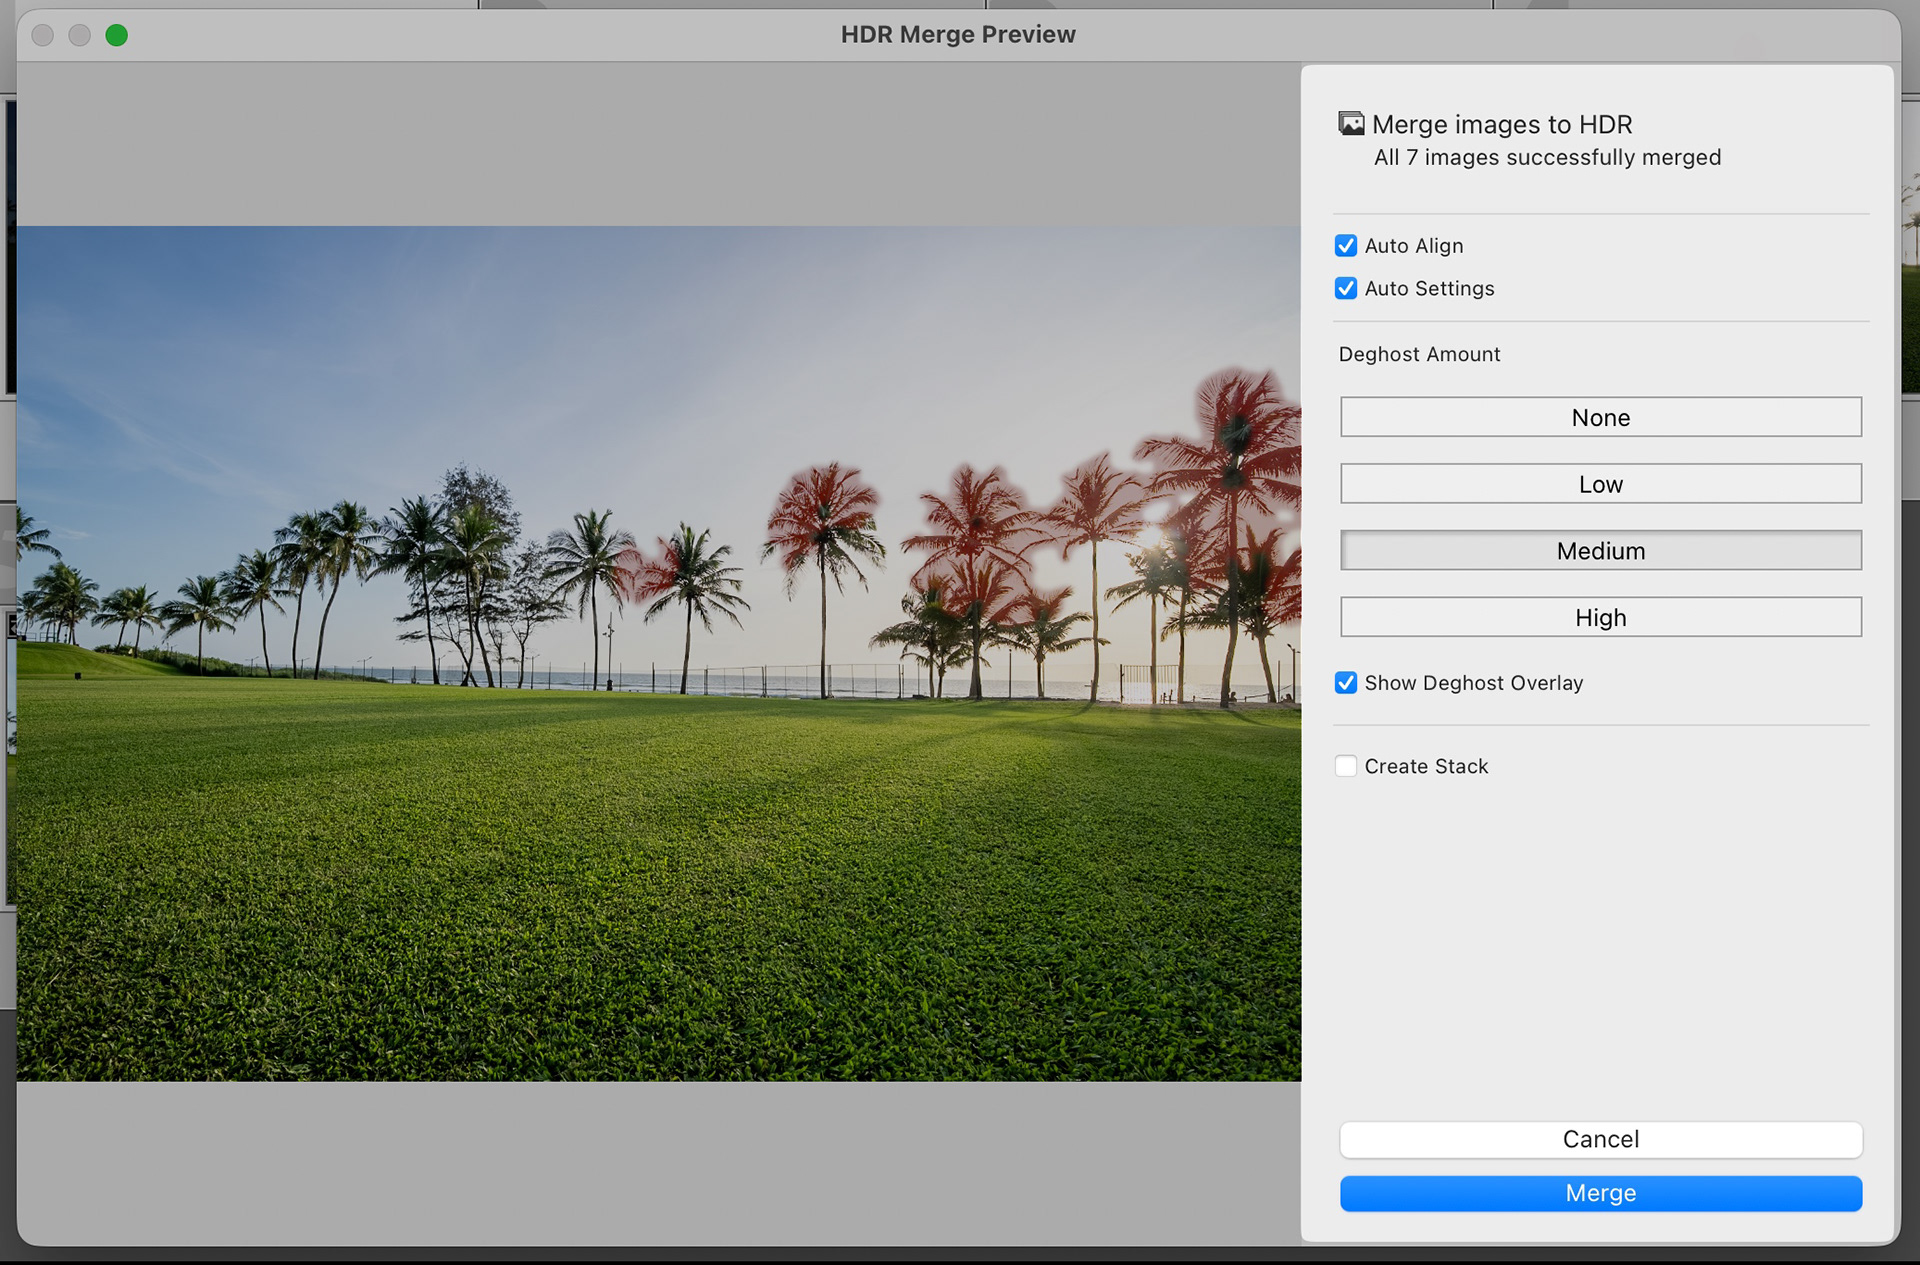The image size is (1920, 1265).
Task: Click the gray close window button
Action: (43, 36)
